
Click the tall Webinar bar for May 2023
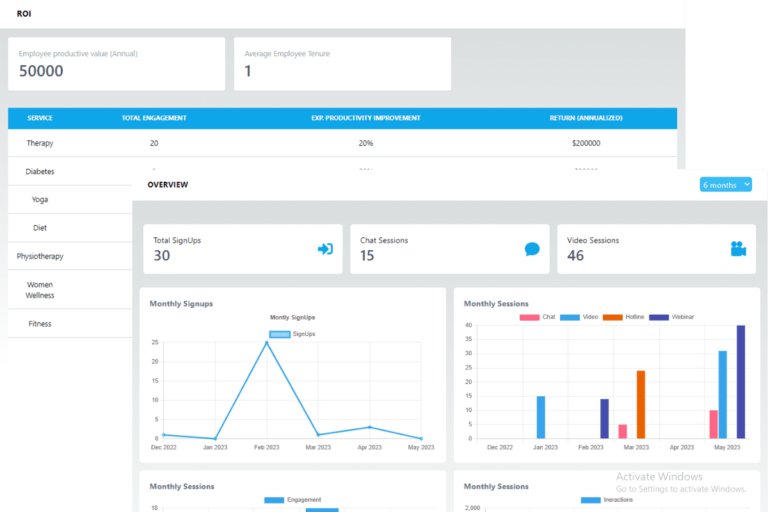741,382
